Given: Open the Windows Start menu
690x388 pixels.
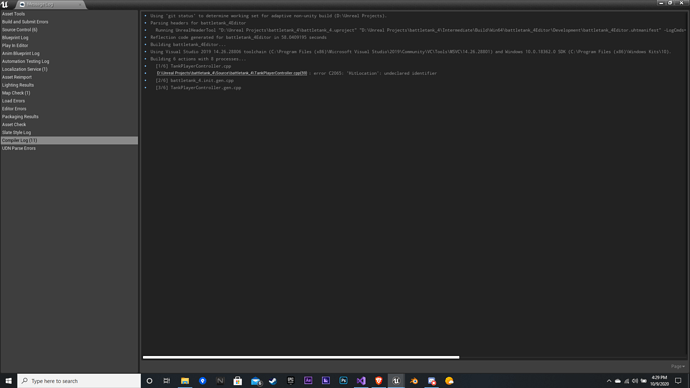Looking at the screenshot, I should pos(8,381).
